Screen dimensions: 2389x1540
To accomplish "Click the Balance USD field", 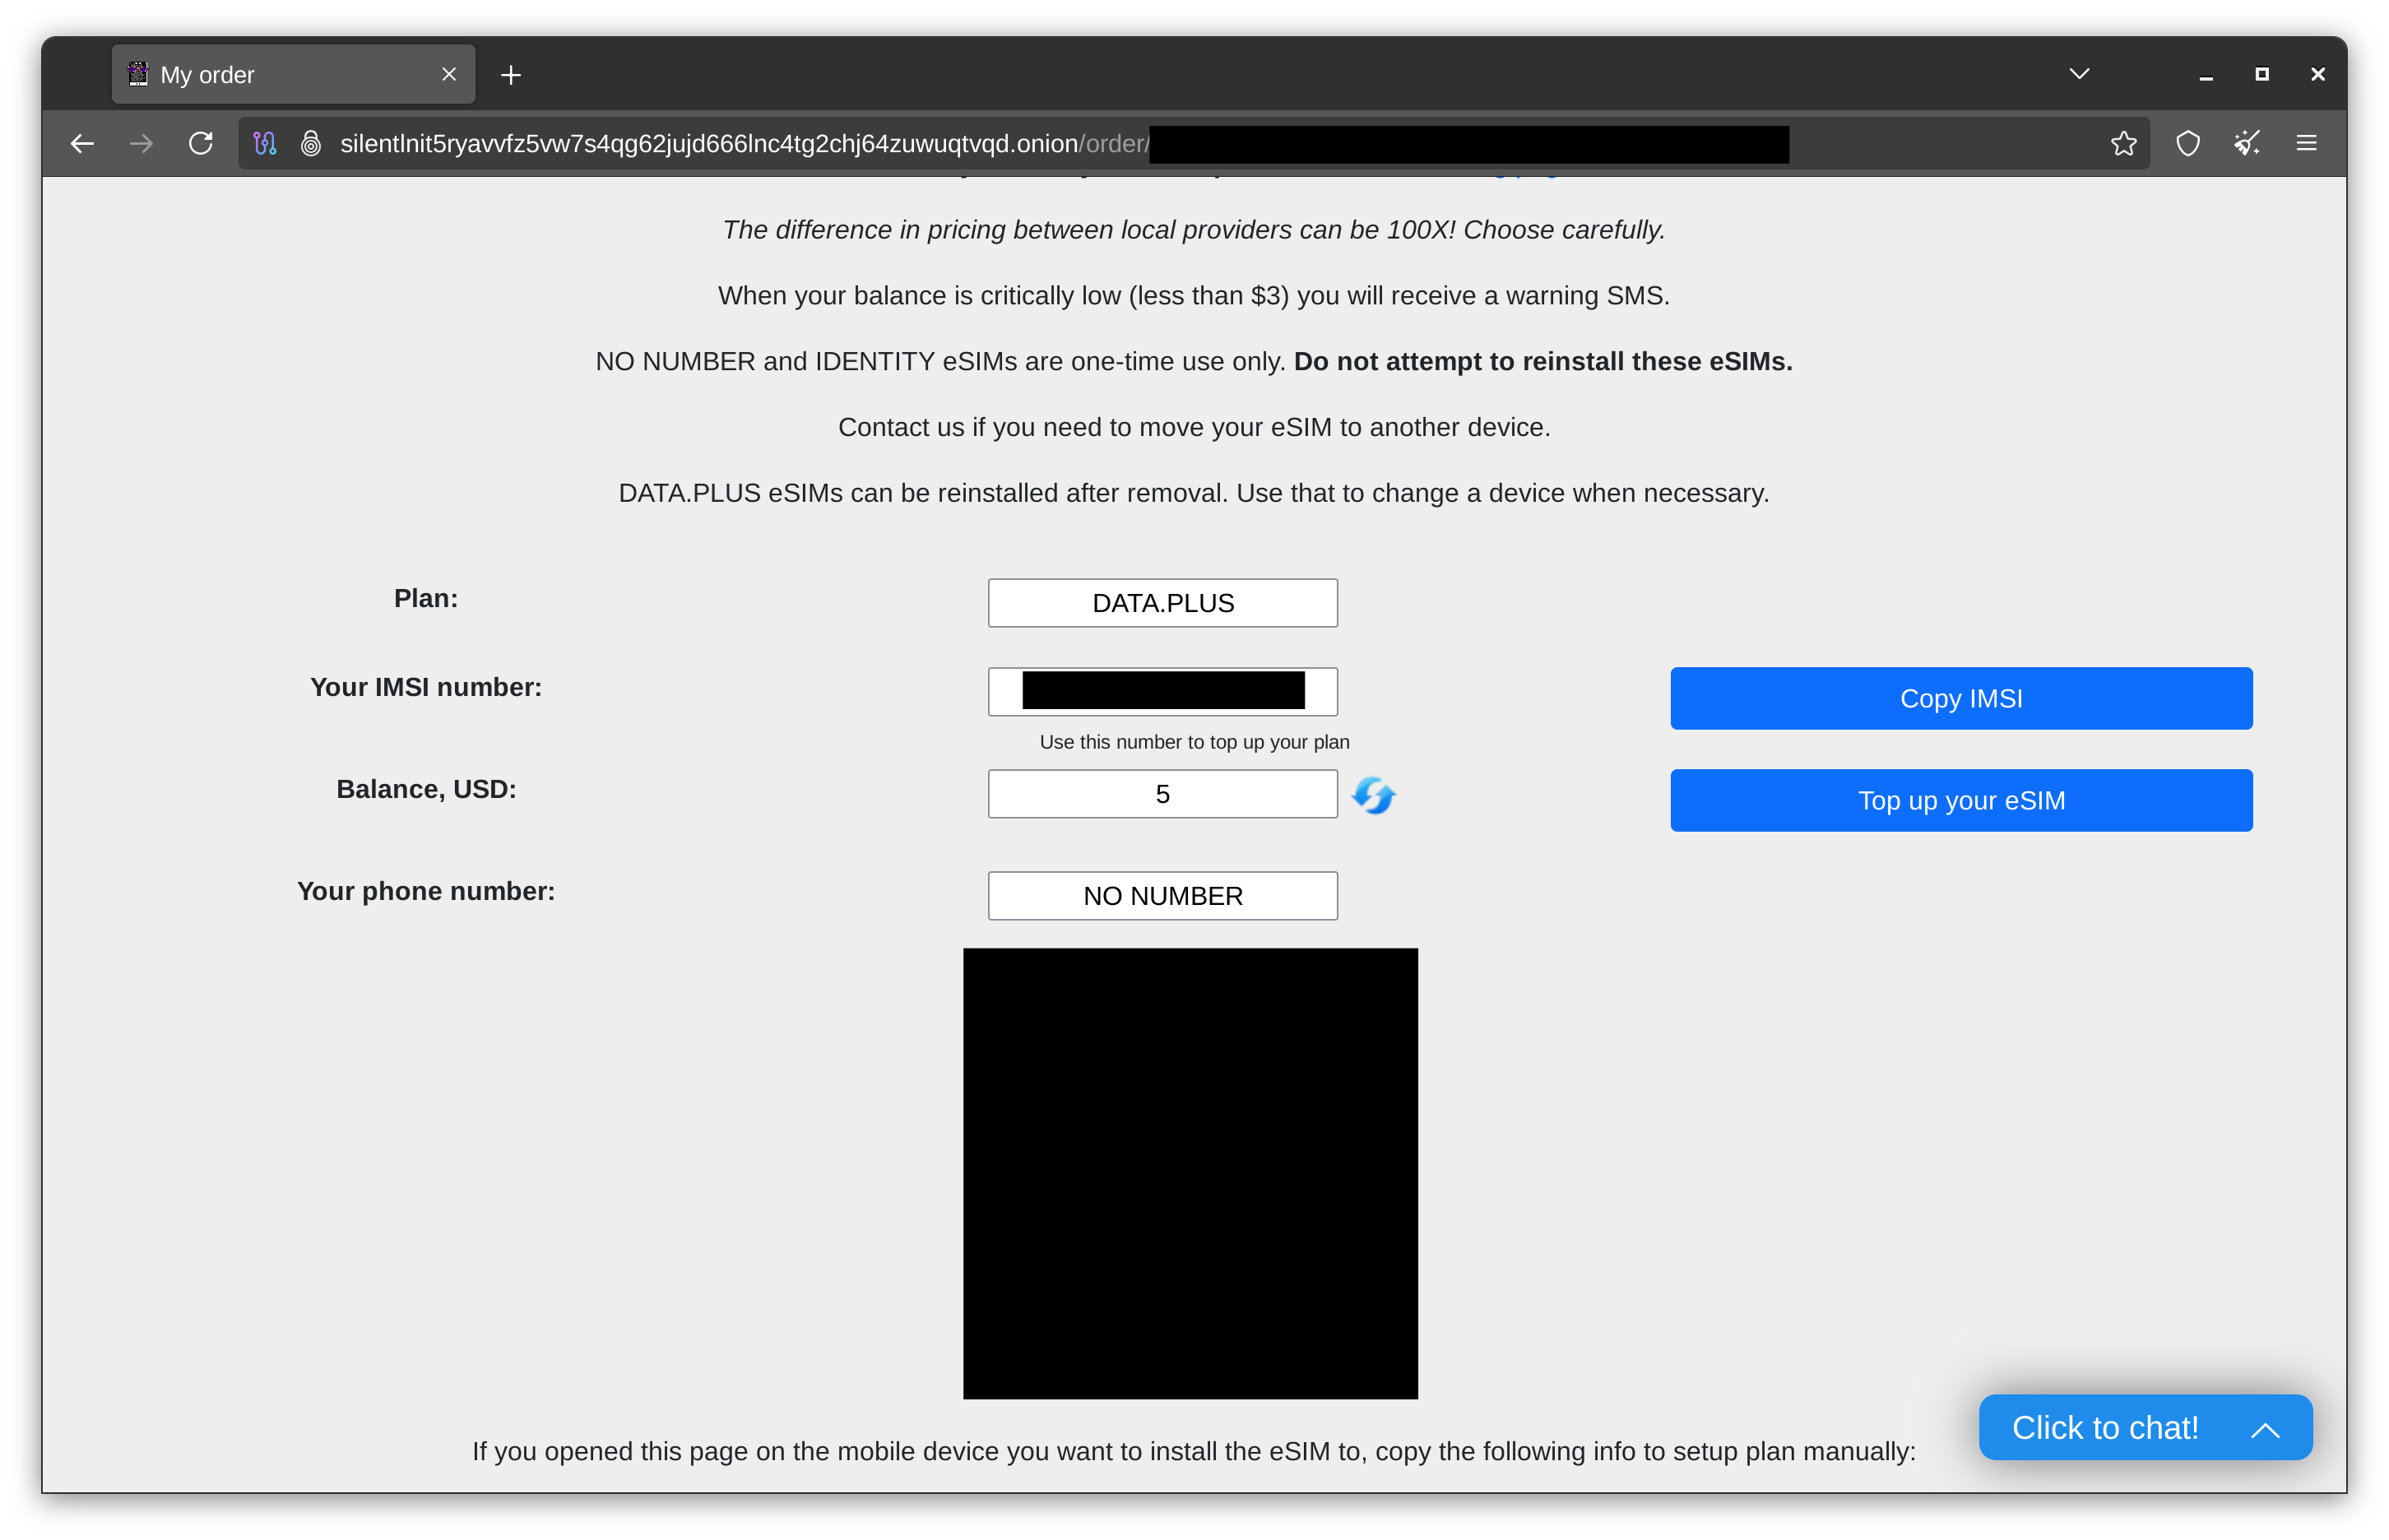I will pos(1162,794).
